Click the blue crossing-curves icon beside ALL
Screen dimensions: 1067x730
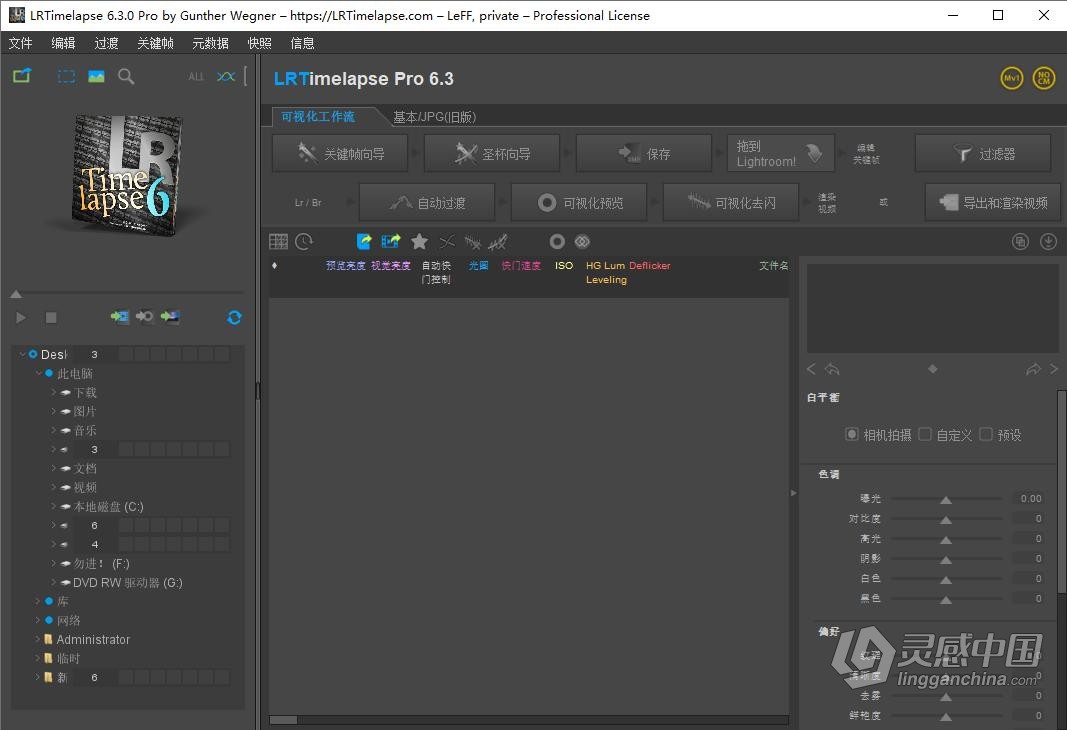226,76
